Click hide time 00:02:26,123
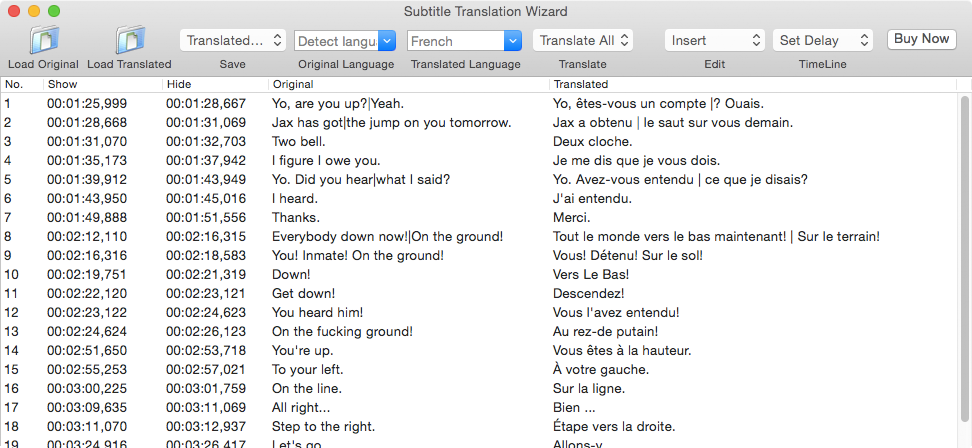This screenshot has width=972, height=448. point(206,332)
